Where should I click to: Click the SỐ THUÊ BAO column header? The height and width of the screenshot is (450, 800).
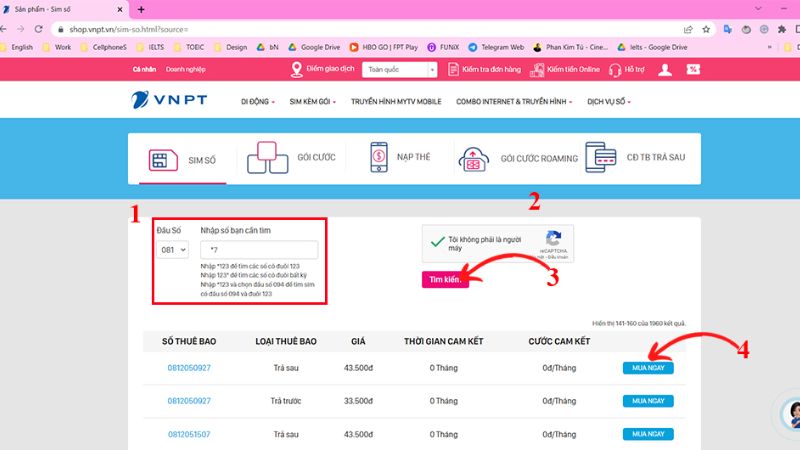[189, 341]
